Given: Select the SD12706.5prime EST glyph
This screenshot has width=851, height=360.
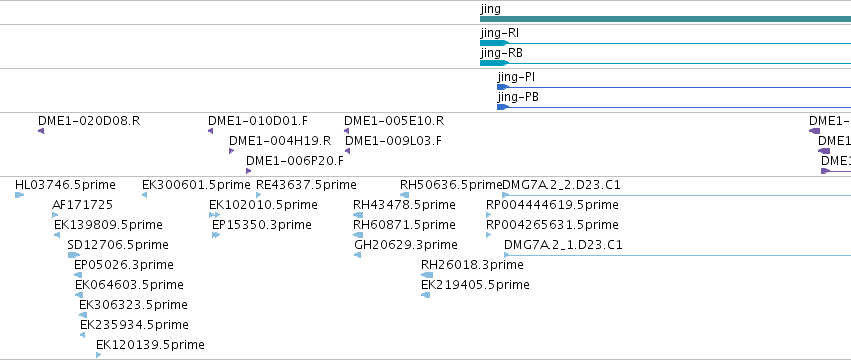Looking at the screenshot, I should (74, 255).
